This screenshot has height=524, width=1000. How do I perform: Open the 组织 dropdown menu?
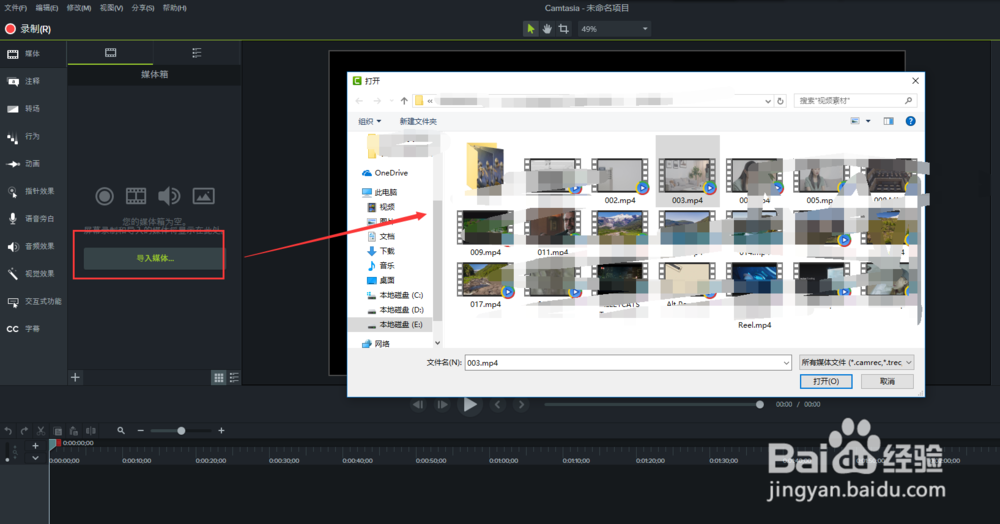(369, 121)
